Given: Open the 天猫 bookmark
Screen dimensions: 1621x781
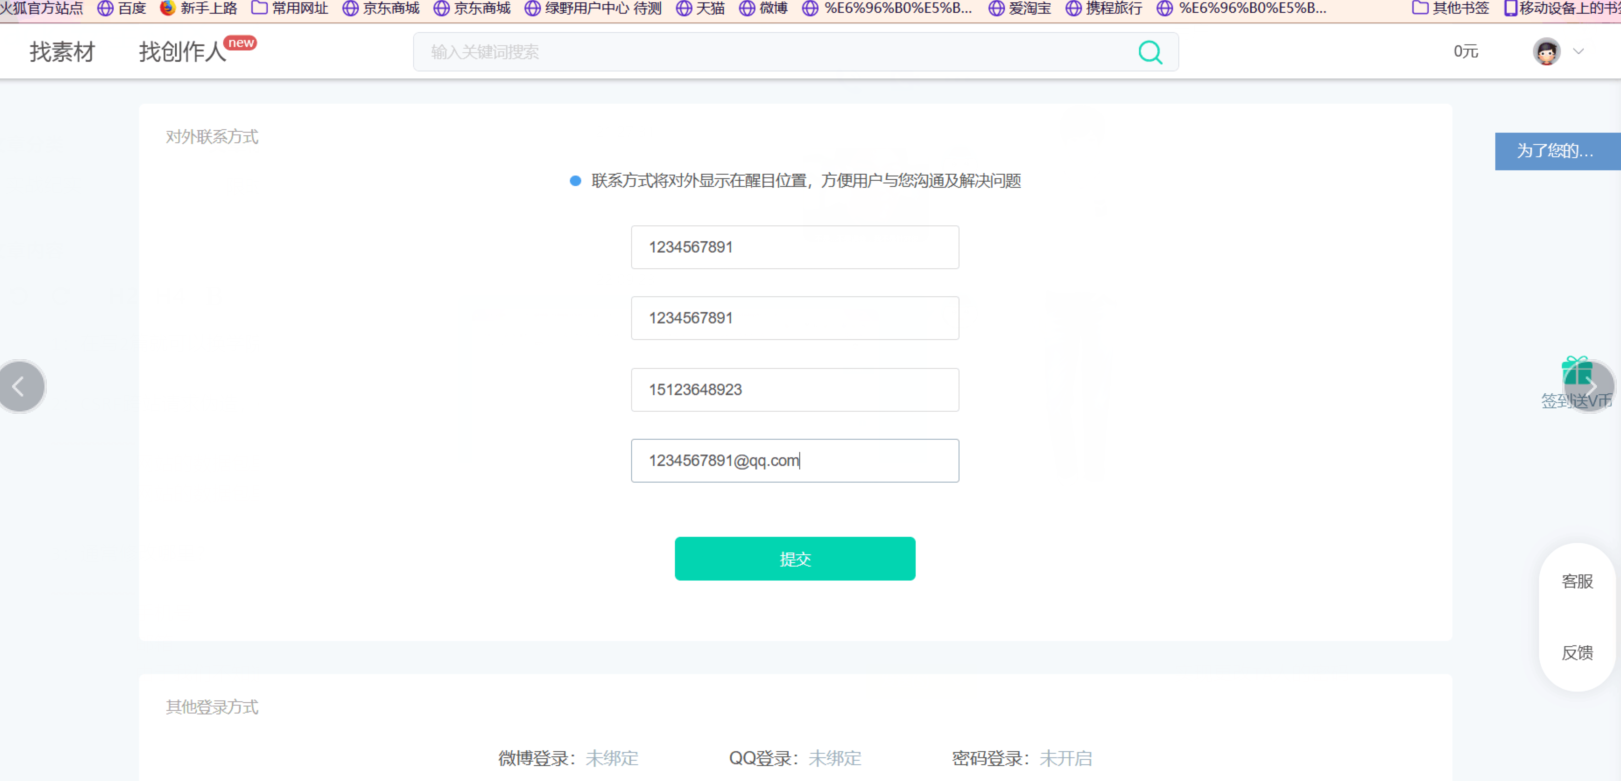Looking at the screenshot, I should click(700, 8).
